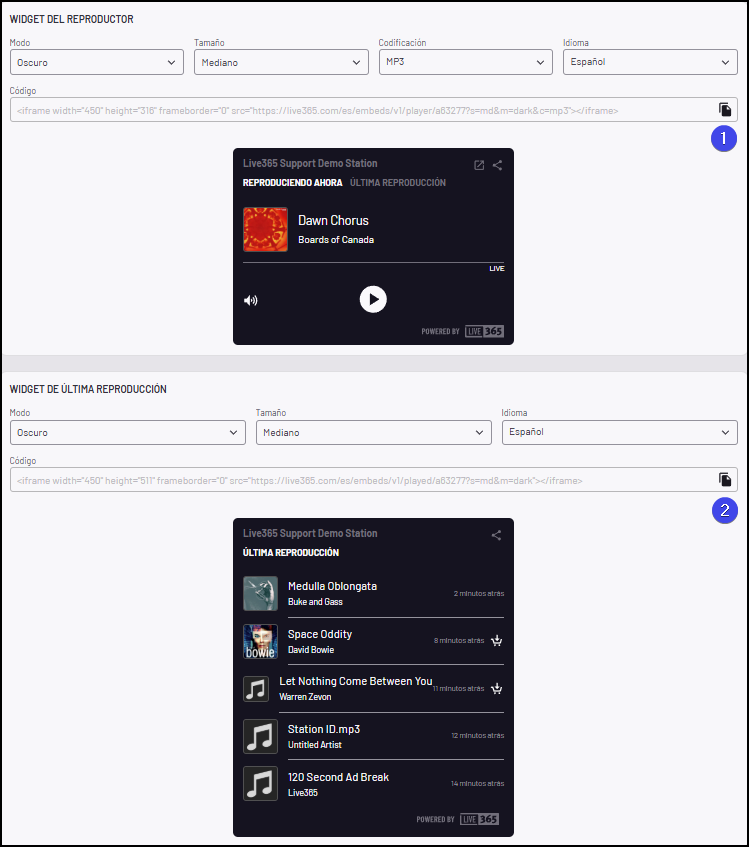Click the Station ID.mp3 track title
This screenshot has width=749, height=847.
point(324,729)
